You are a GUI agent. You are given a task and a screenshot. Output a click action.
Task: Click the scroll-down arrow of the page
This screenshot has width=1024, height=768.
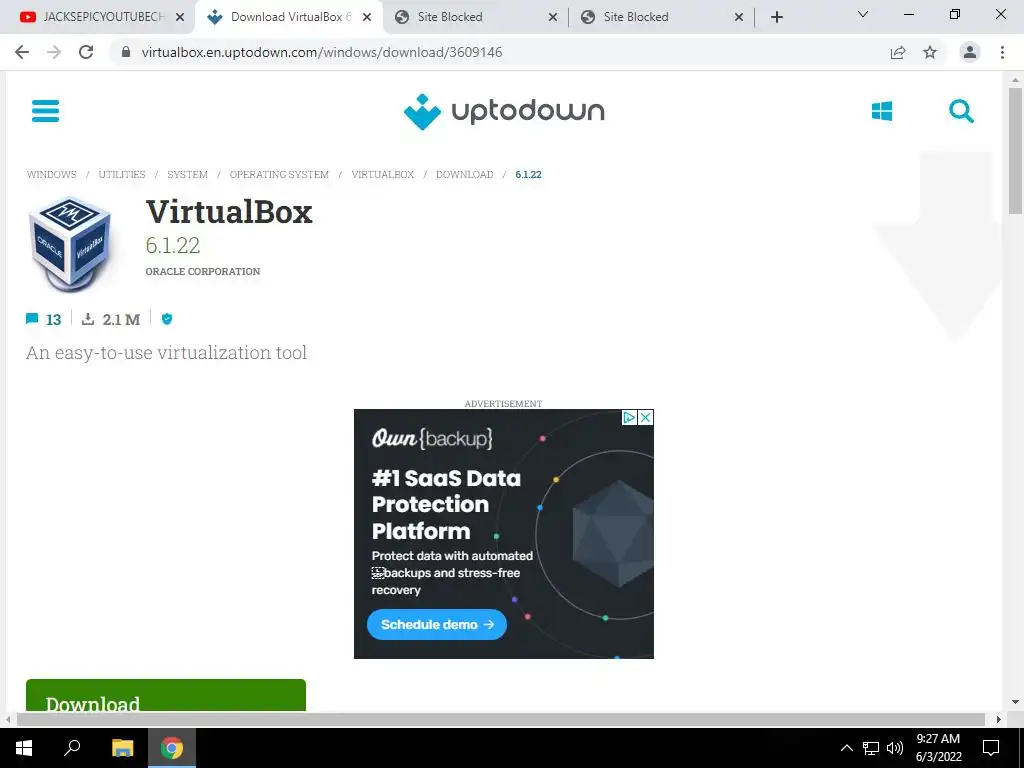[x=1015, y=702]
